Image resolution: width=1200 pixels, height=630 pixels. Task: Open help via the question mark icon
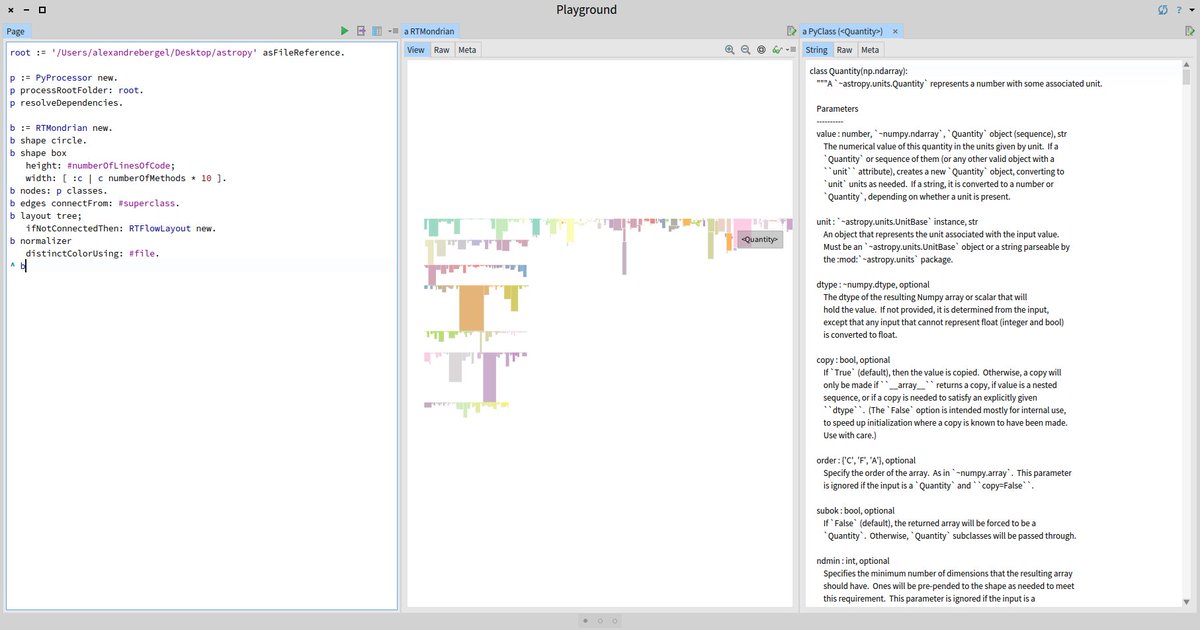(1178, 10)
